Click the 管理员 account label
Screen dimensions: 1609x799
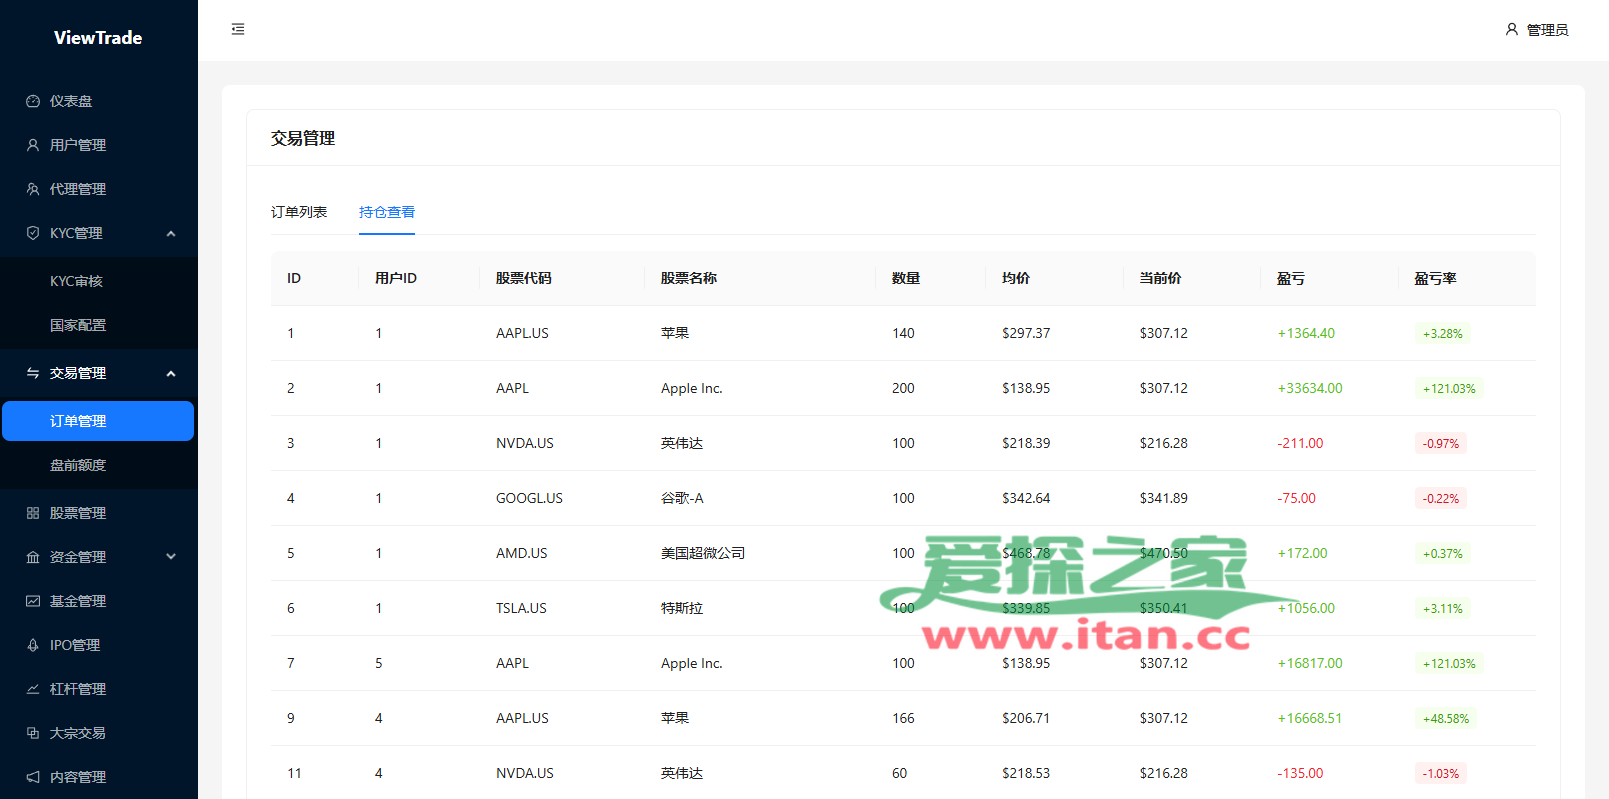1547,30
